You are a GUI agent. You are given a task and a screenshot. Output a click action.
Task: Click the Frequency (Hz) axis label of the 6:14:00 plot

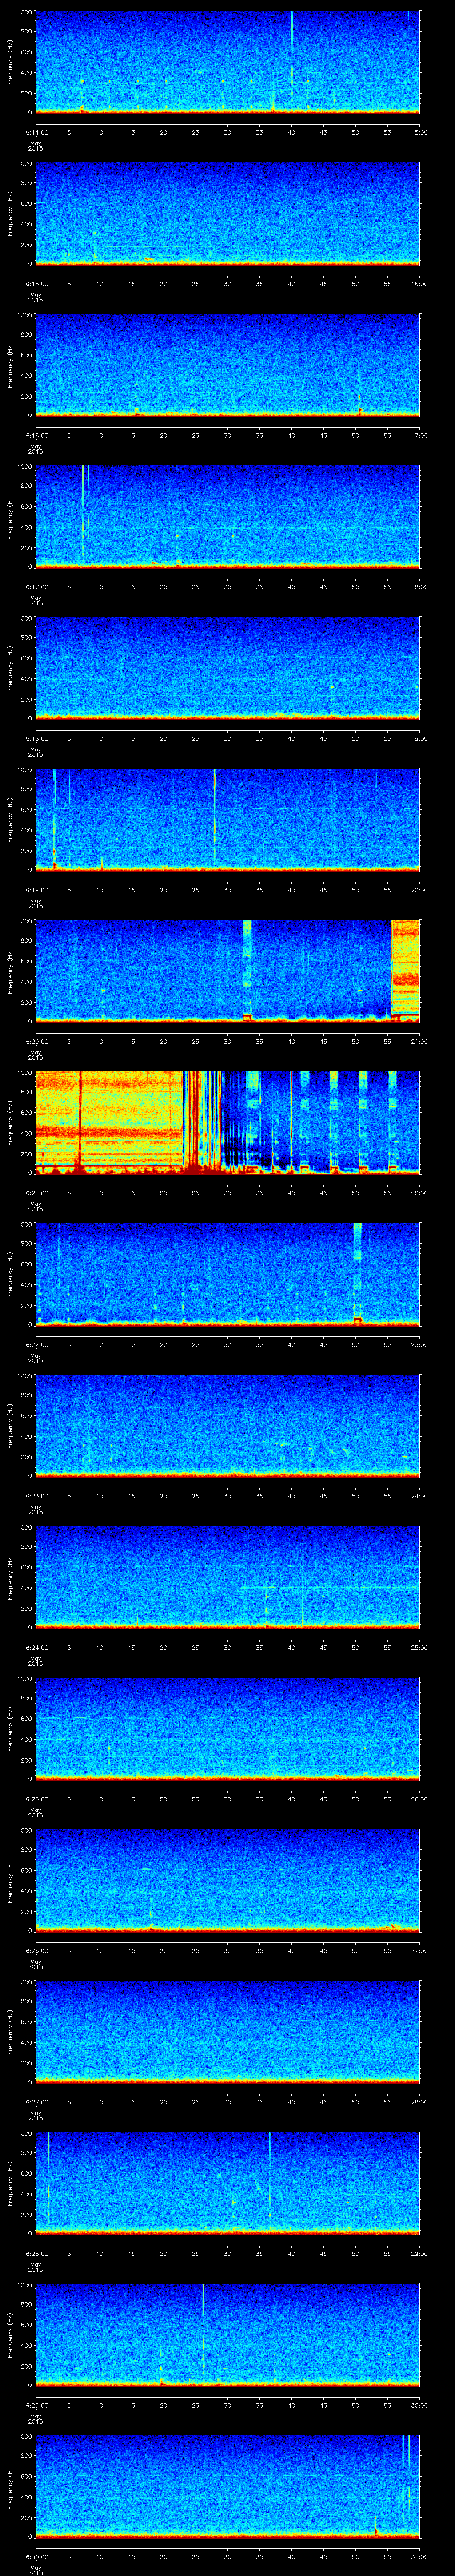coord(11,62)
